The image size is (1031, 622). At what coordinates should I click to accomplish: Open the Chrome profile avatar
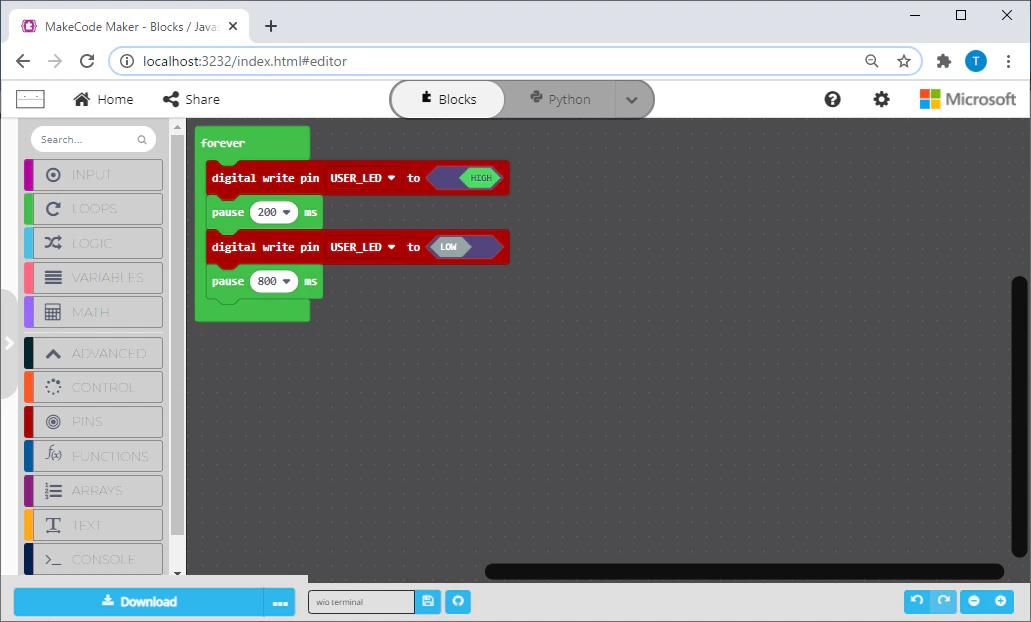click(976, 61)
